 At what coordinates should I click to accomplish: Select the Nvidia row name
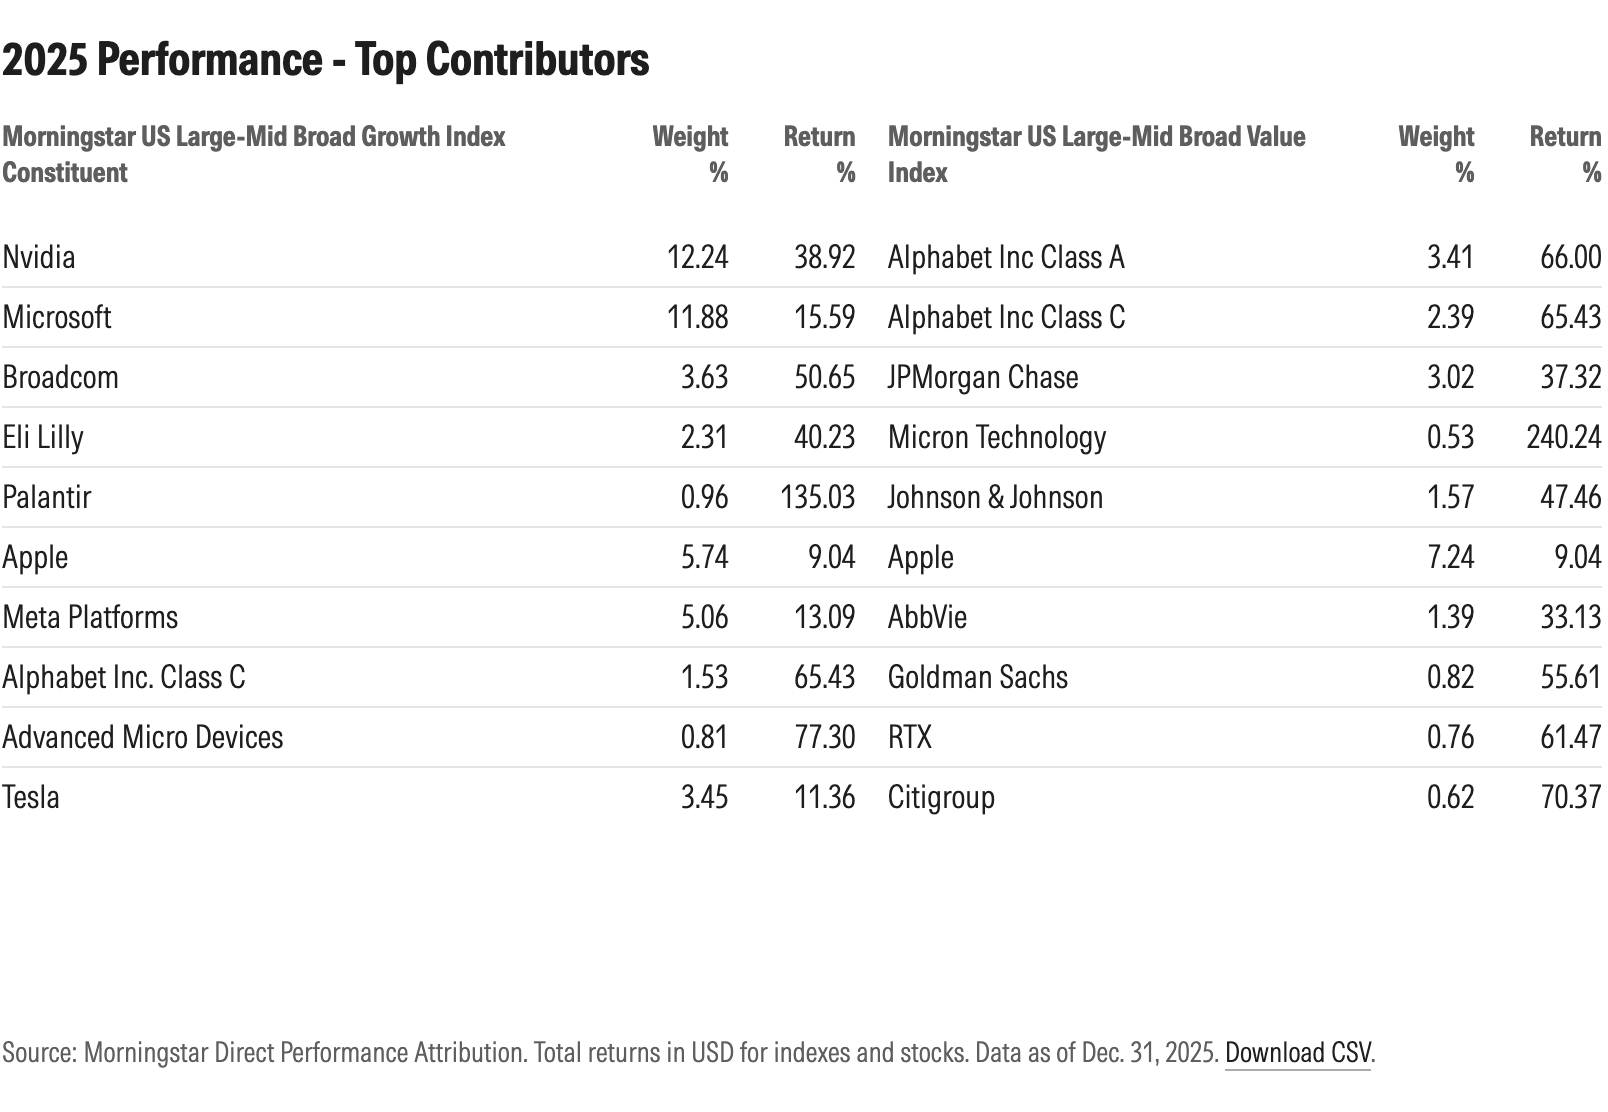(39, 257)
